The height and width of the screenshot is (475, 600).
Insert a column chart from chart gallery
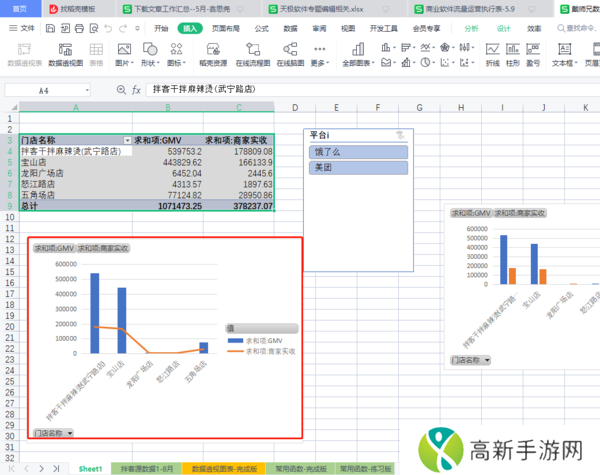pyautogui.click(x=388, y=47)
